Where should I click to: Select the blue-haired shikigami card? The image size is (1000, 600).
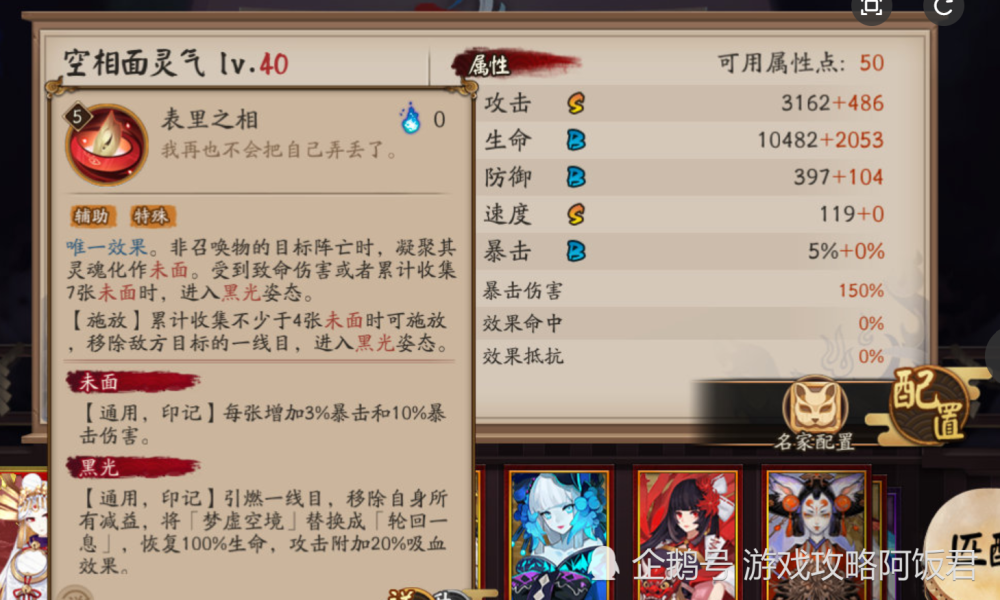(558, 534)
